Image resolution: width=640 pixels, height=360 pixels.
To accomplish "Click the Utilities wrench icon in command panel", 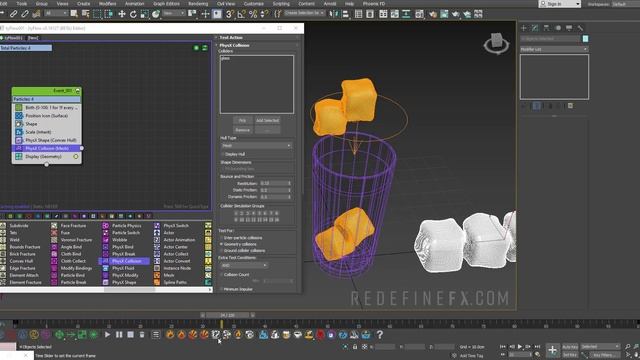I will 580,28.
